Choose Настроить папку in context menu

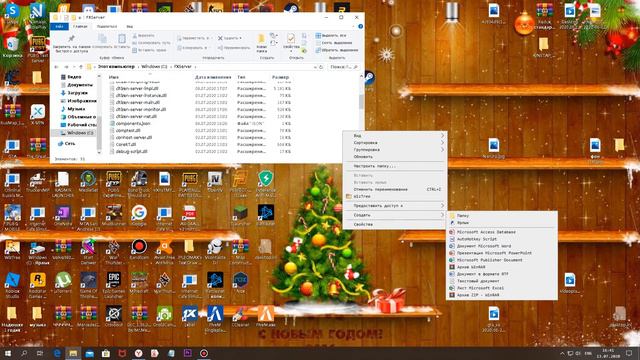(x=394, y=166)
